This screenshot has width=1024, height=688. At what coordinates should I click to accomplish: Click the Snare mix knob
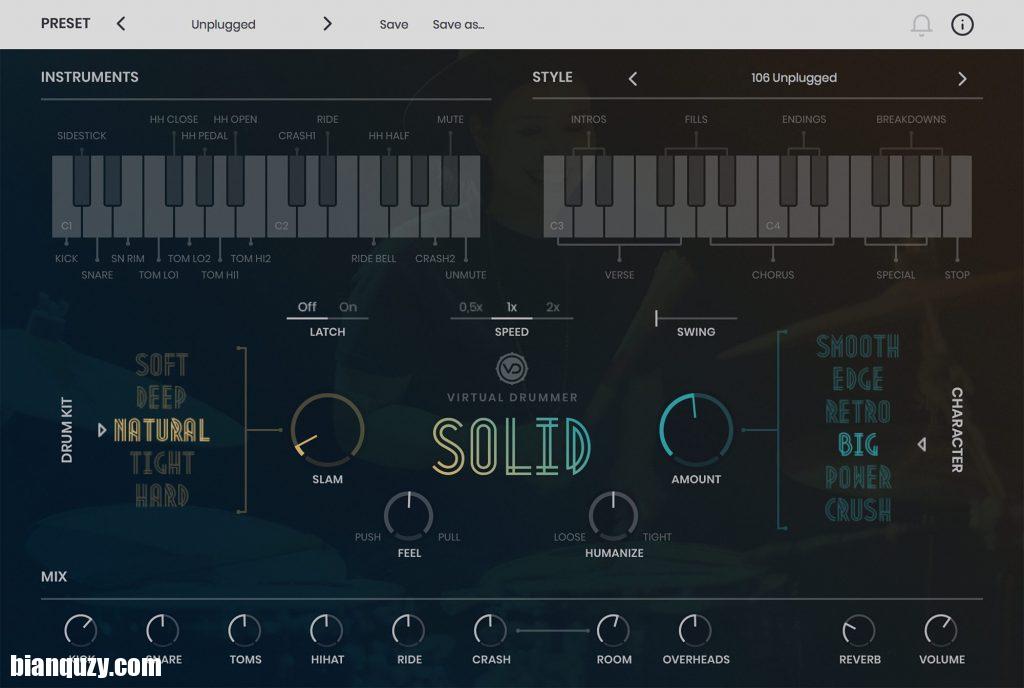(162, 631)
